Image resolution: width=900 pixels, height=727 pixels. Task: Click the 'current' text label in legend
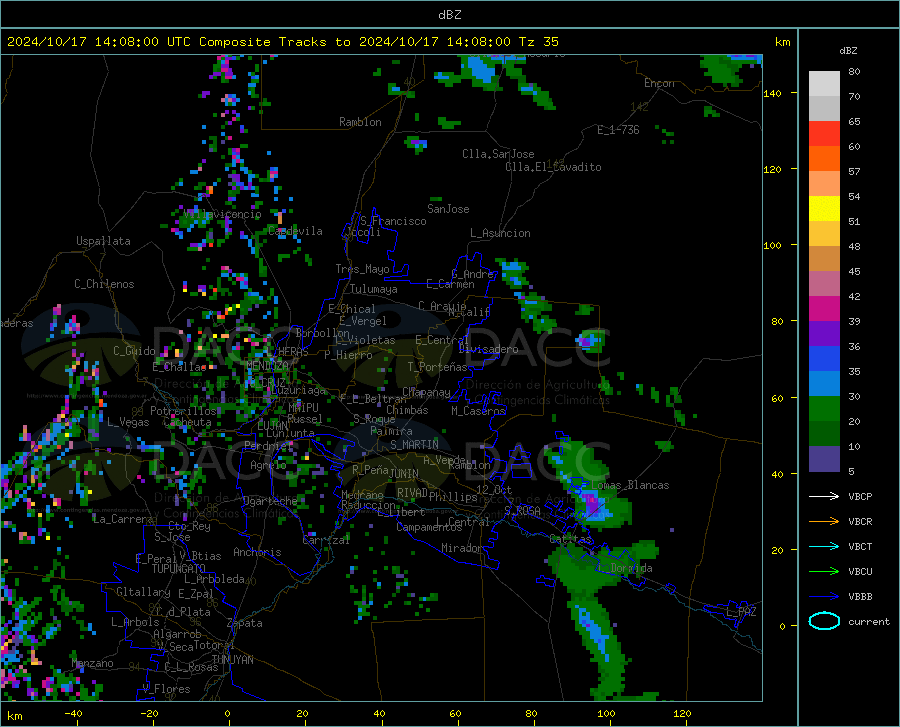click(868, 621)
